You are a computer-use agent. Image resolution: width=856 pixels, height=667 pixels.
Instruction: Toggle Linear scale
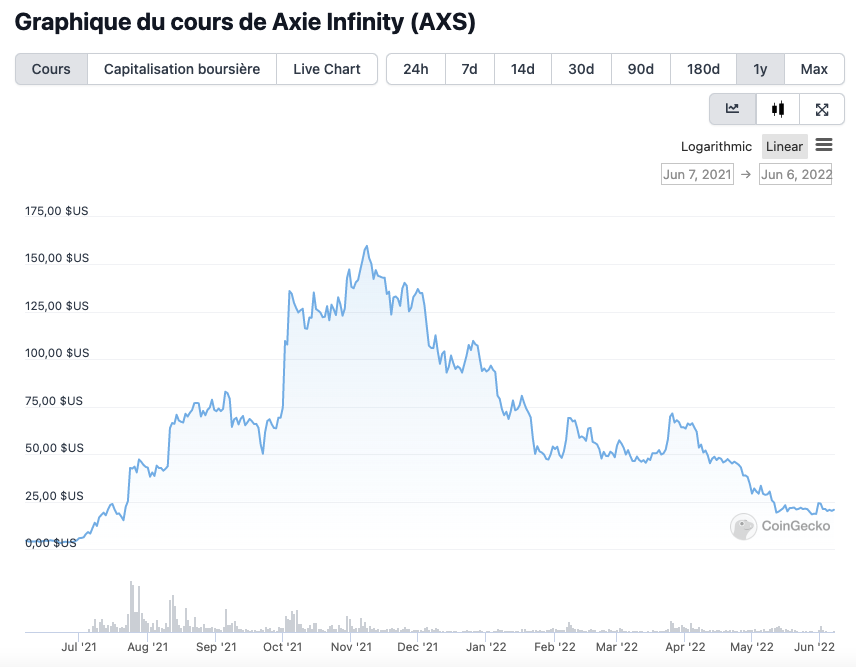[784, 146]
